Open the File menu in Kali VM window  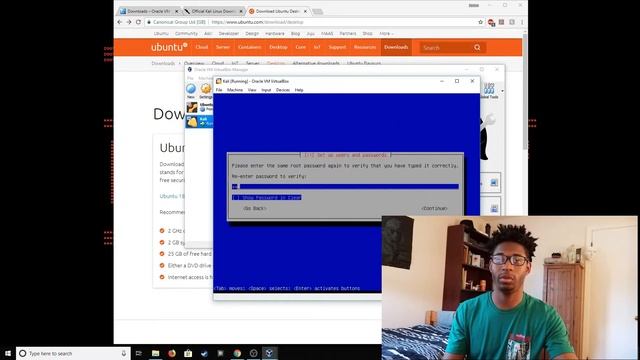(x=219, y=90)
